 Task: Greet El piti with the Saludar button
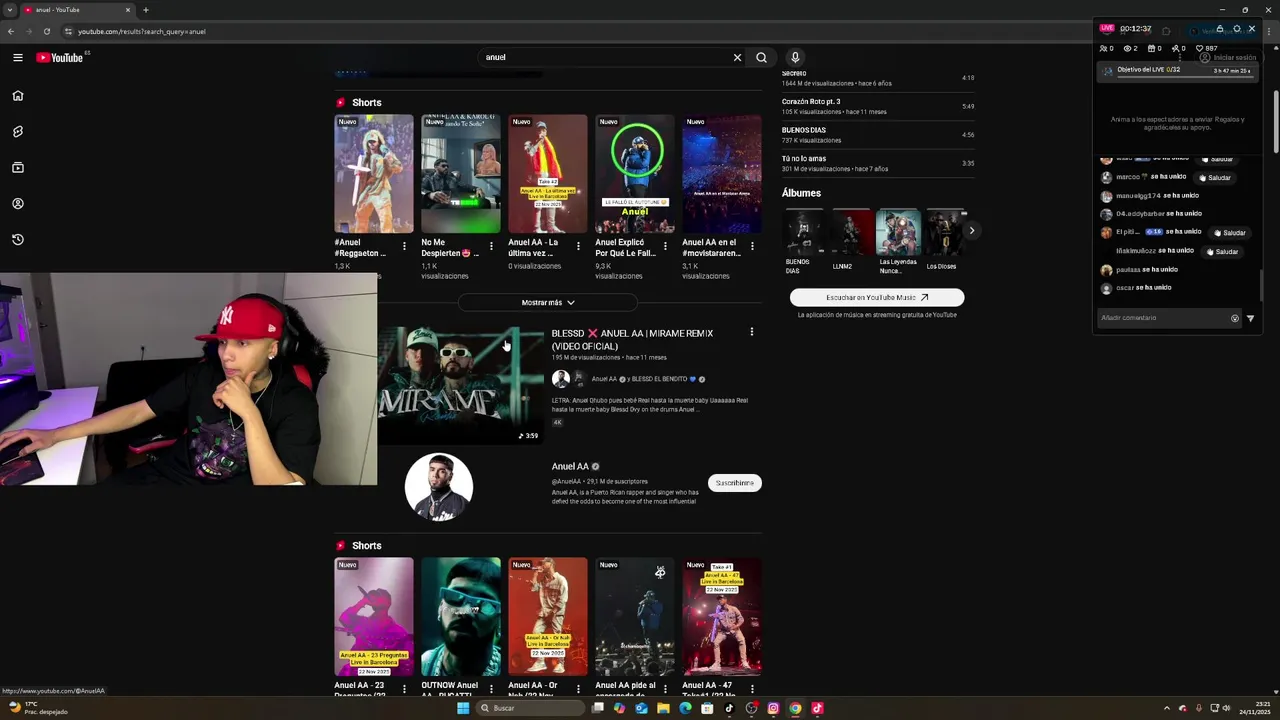[1231, 233]
